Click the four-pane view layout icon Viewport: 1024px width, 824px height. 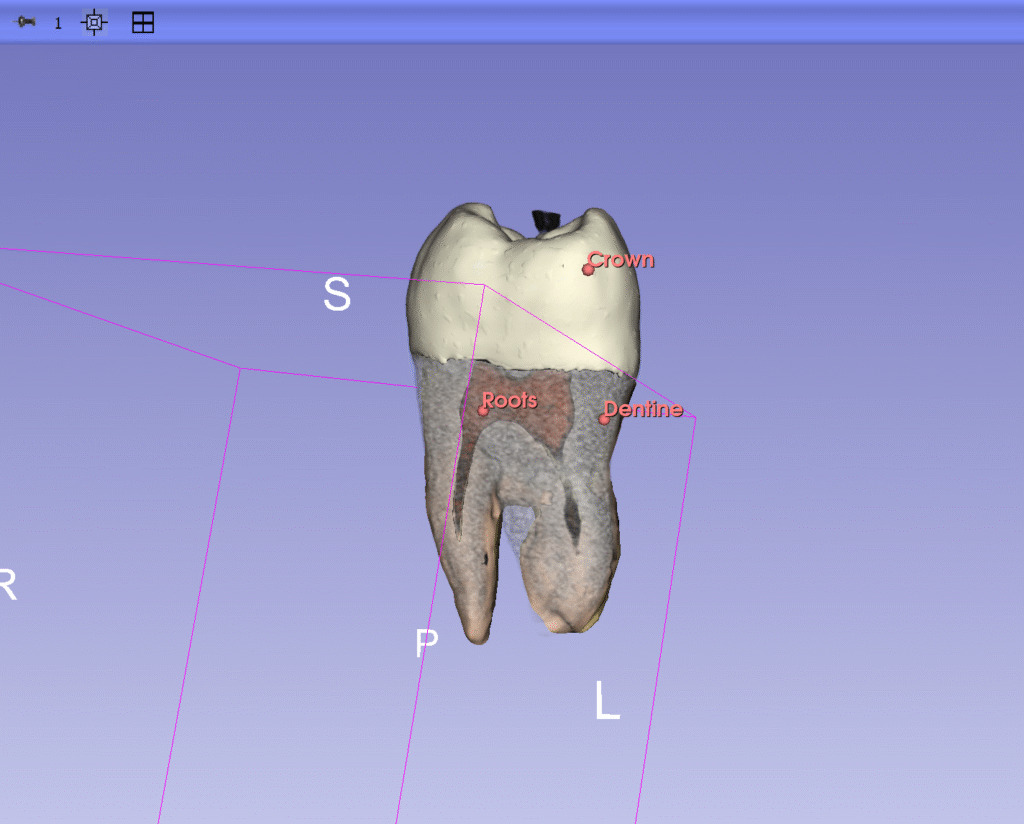(143, 22)
